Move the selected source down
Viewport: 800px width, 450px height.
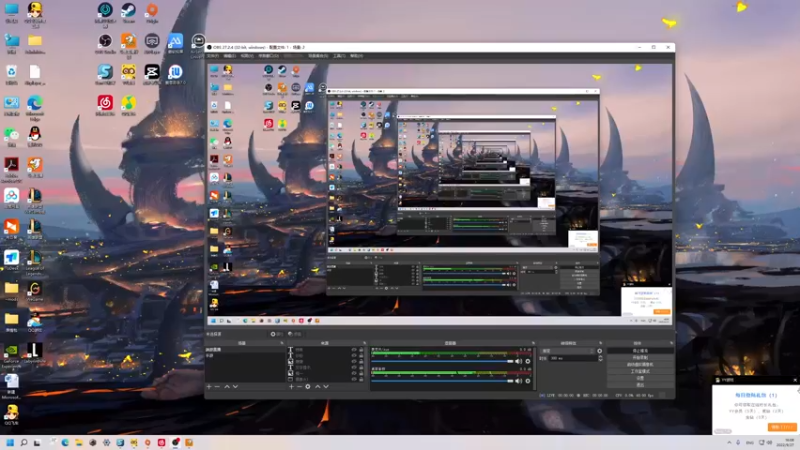pyautogui.click(x=326, y=387)
